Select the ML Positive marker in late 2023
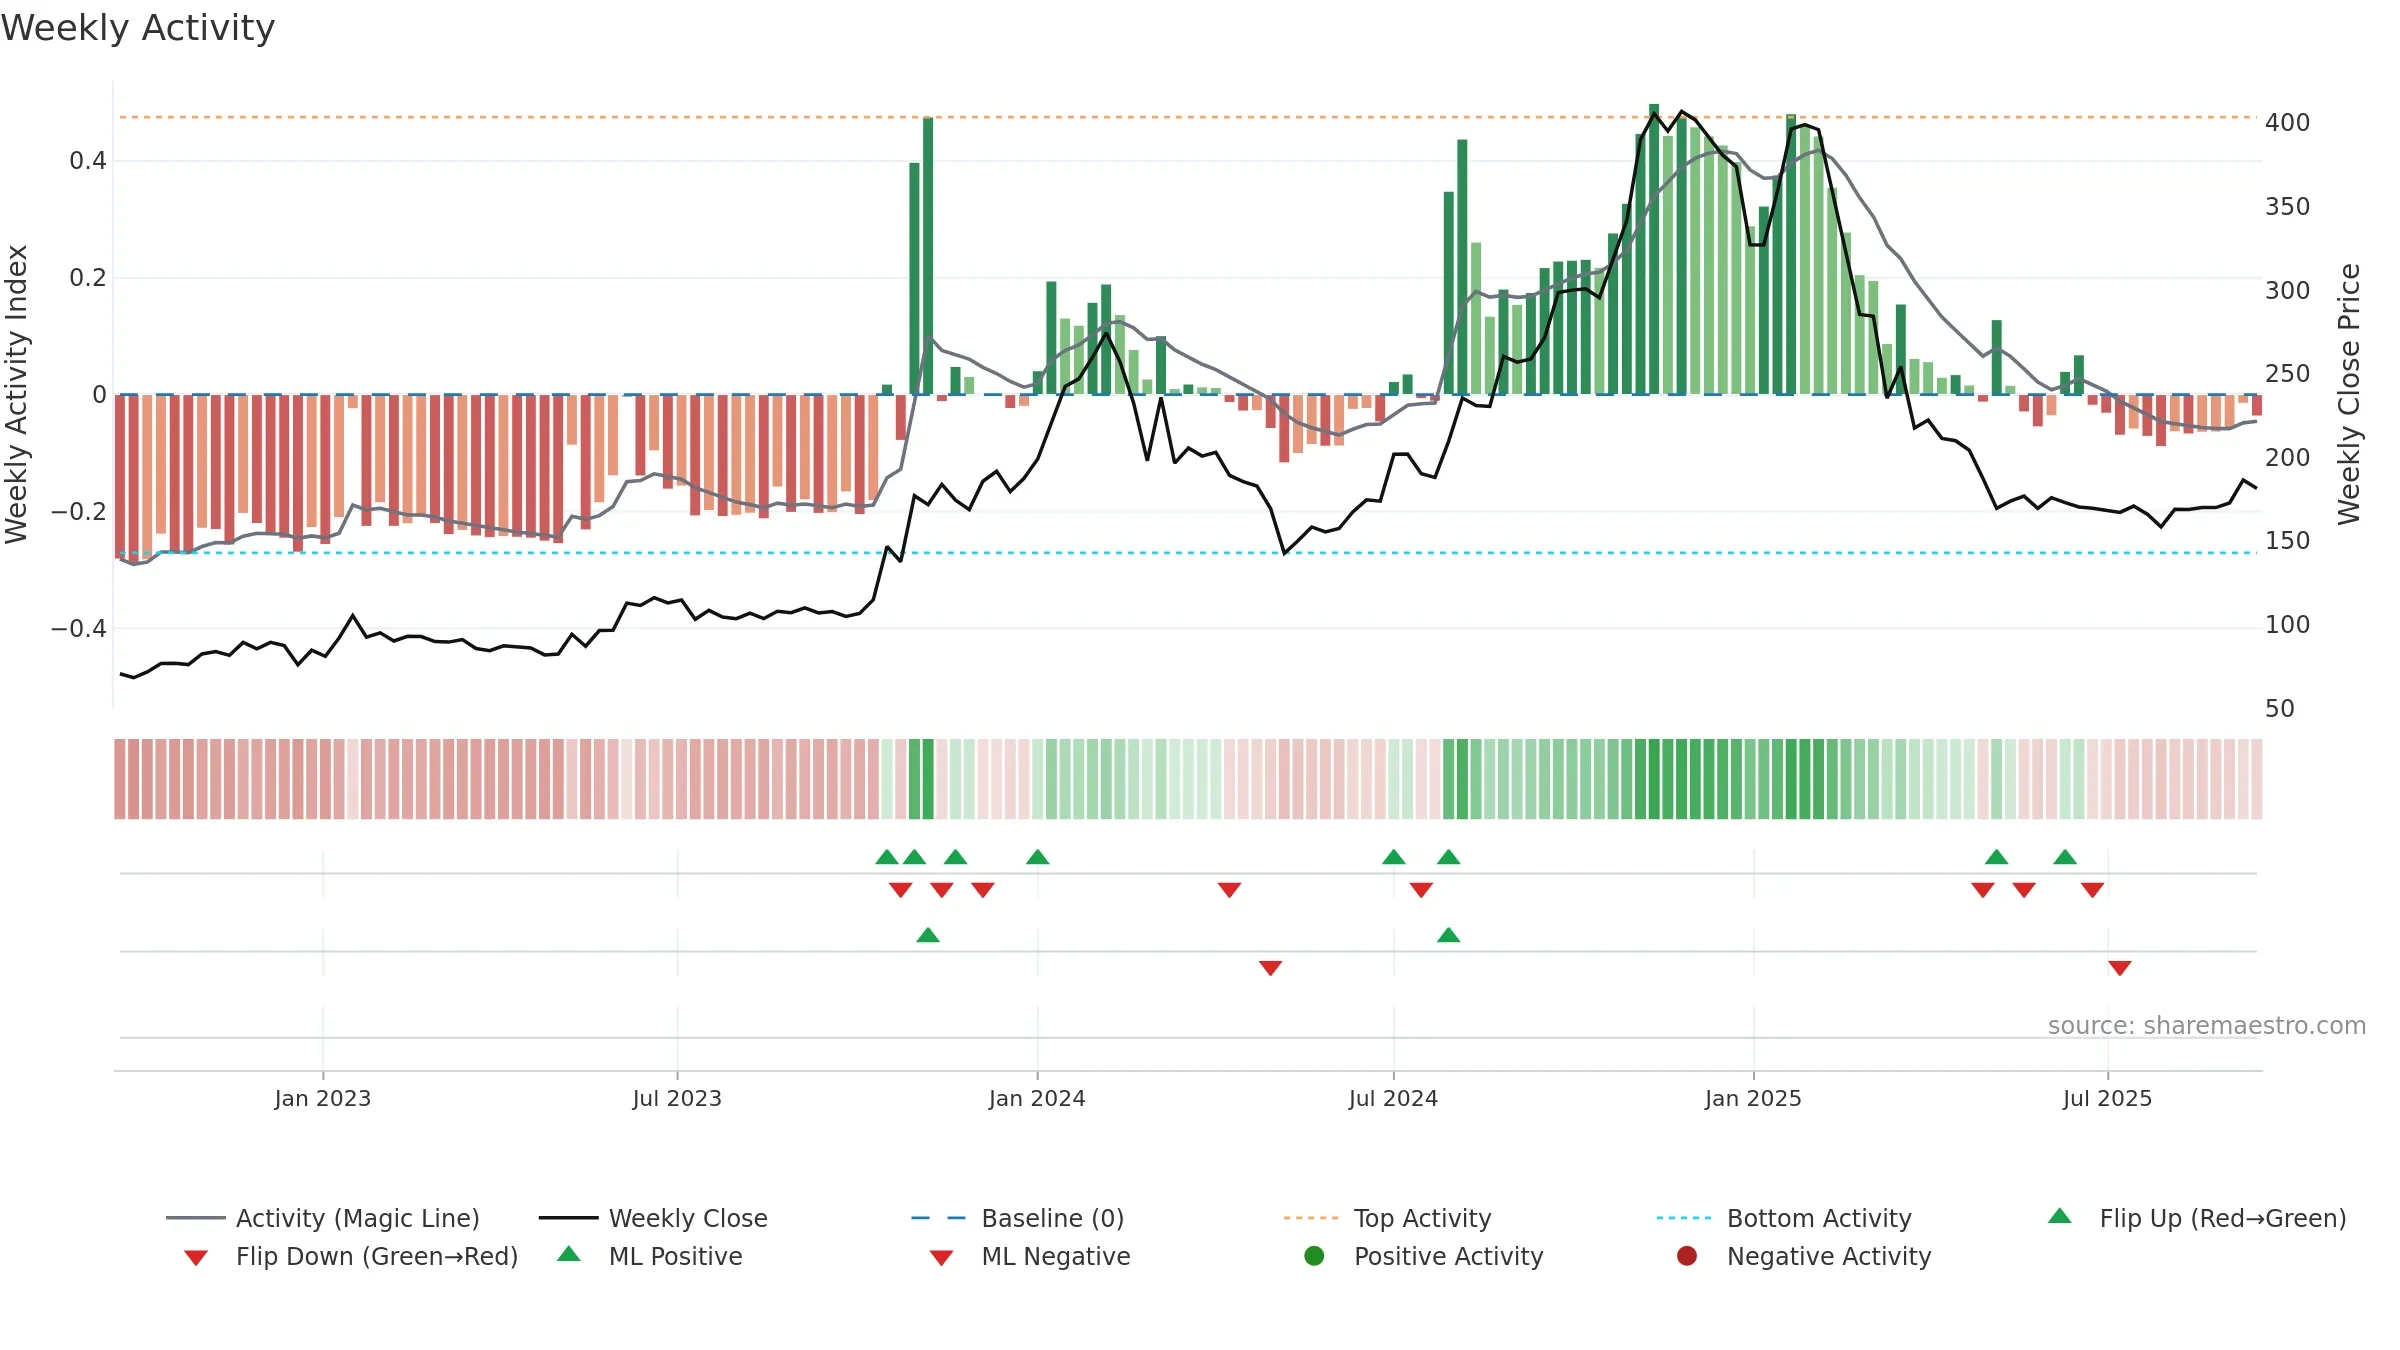 928,935
